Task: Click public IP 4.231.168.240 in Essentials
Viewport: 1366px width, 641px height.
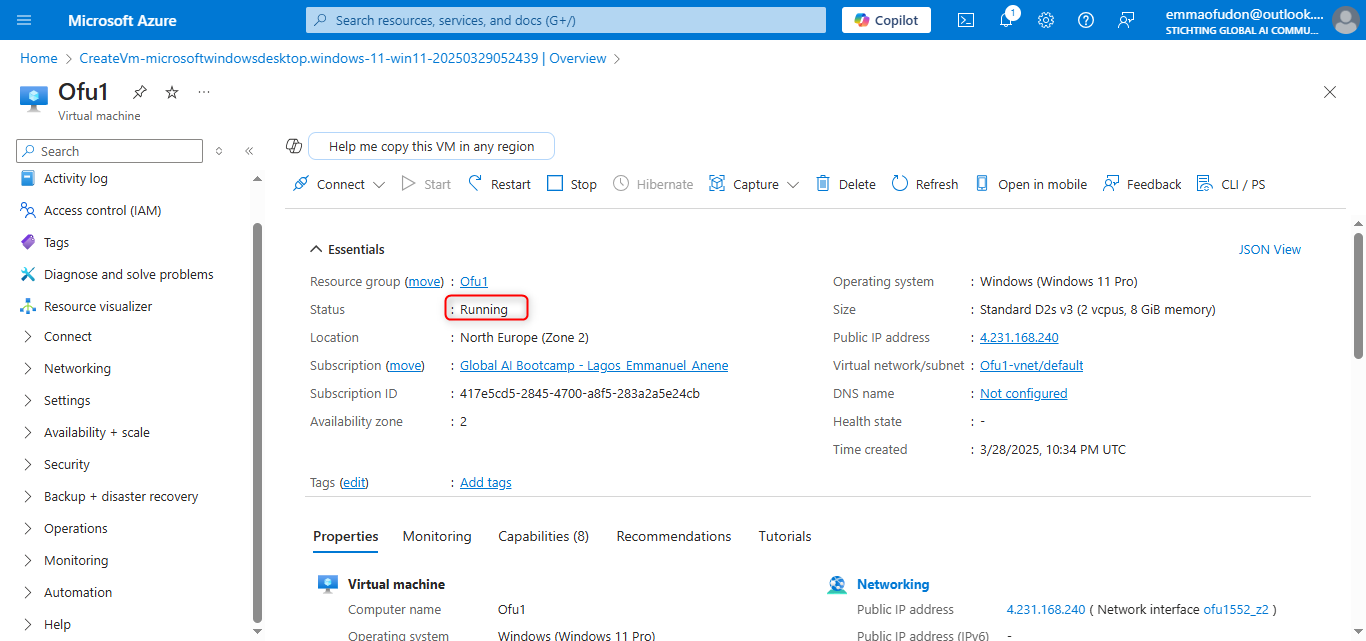Action: pyautogui.click(x=1019, y=338)
